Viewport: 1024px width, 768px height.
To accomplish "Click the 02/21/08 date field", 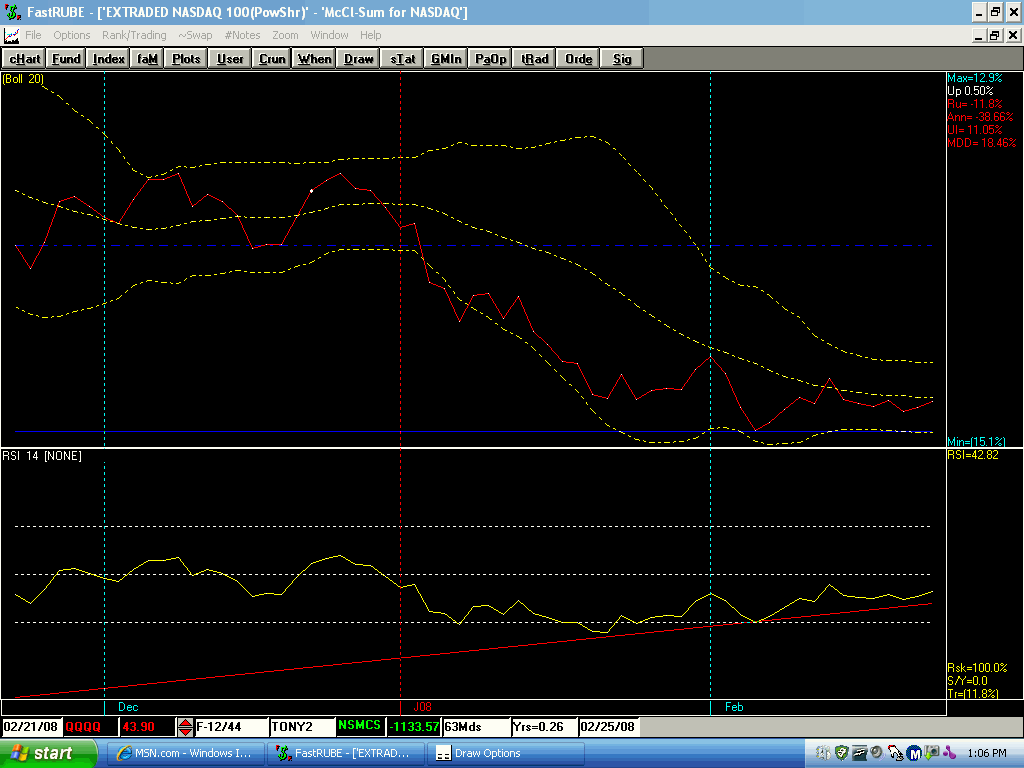I will click(x=31, y=727).
